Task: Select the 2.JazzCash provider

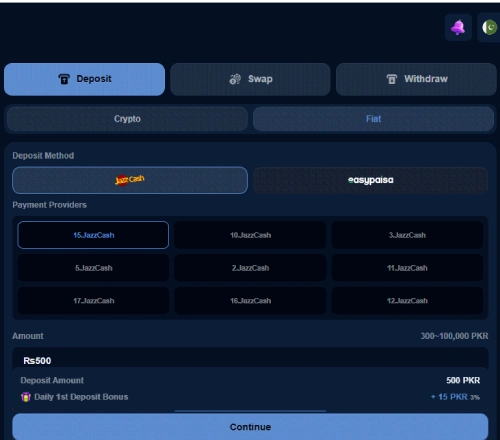Action: [250, 268]
